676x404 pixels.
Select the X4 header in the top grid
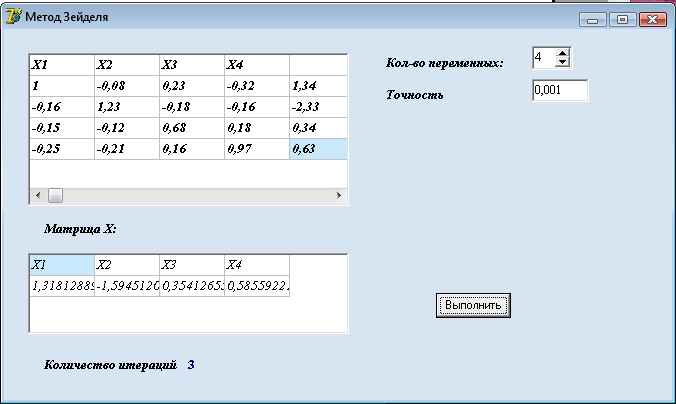coord(257,65)
